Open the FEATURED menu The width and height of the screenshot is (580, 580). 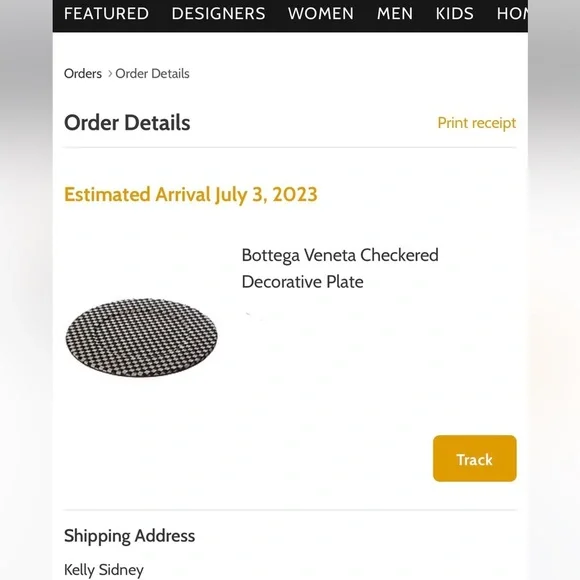(106, 14)
